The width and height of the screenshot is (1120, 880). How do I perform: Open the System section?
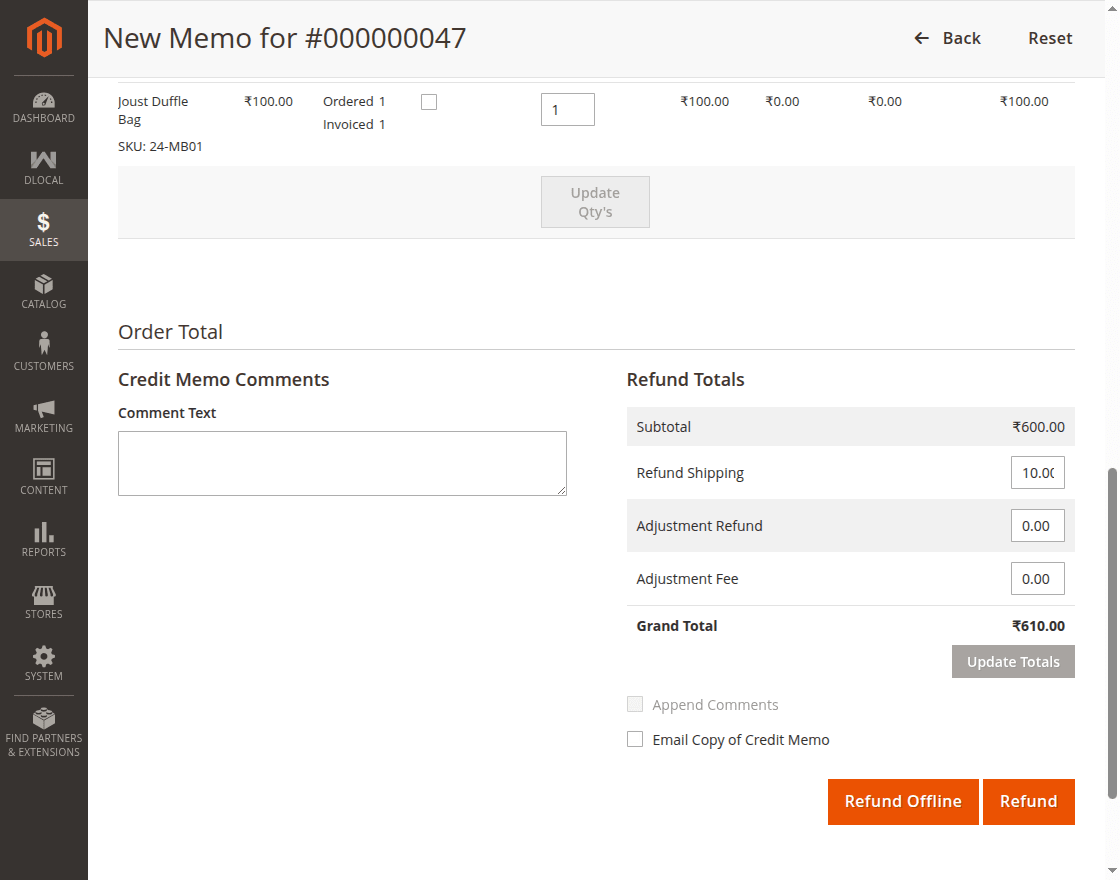tap(43, 663)
